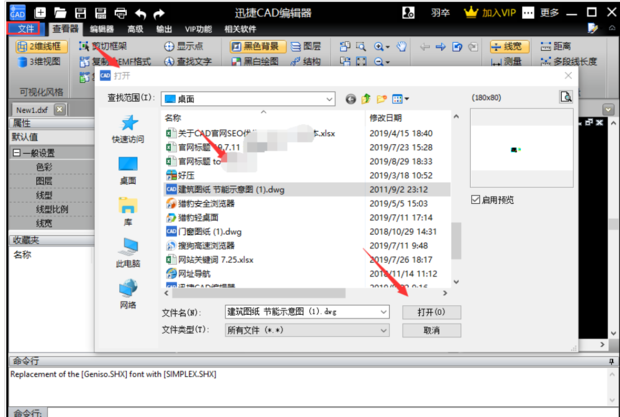Click the preview zoom icon in dialog

point(566,96)
